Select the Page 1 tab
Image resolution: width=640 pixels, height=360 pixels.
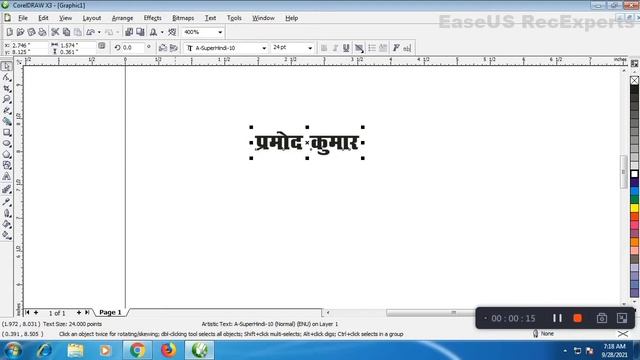pos(110,312)
